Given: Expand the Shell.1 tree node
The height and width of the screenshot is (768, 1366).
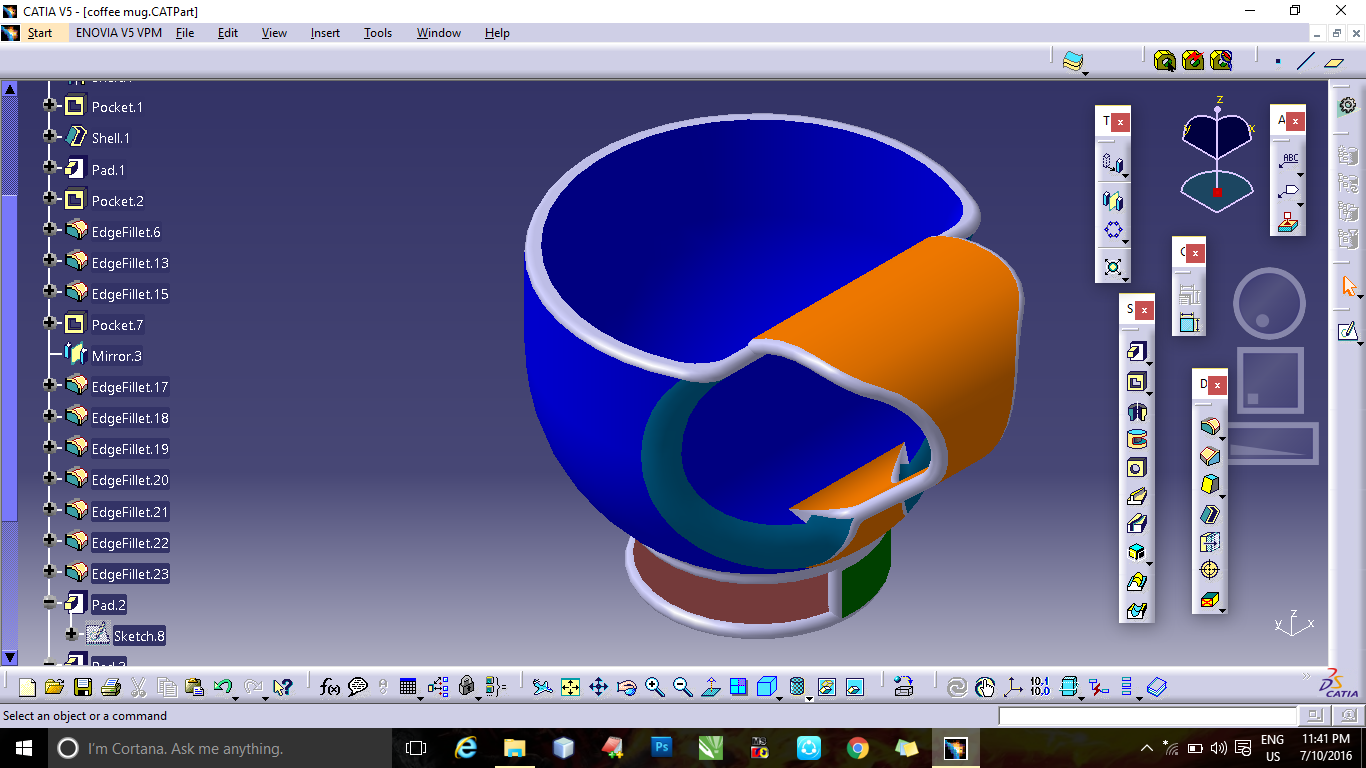Looking at the screenshot, I should pos(49,137).
